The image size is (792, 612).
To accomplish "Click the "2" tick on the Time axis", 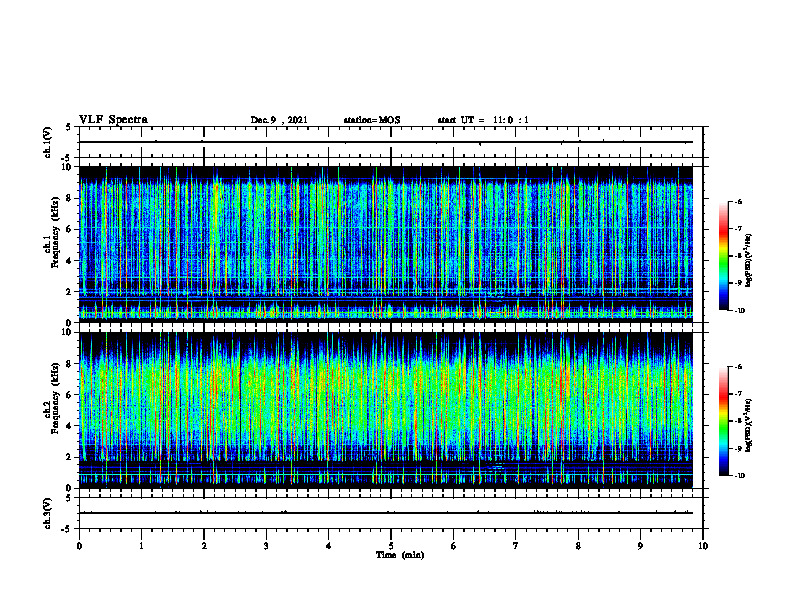I will click(x=204, y=546).
